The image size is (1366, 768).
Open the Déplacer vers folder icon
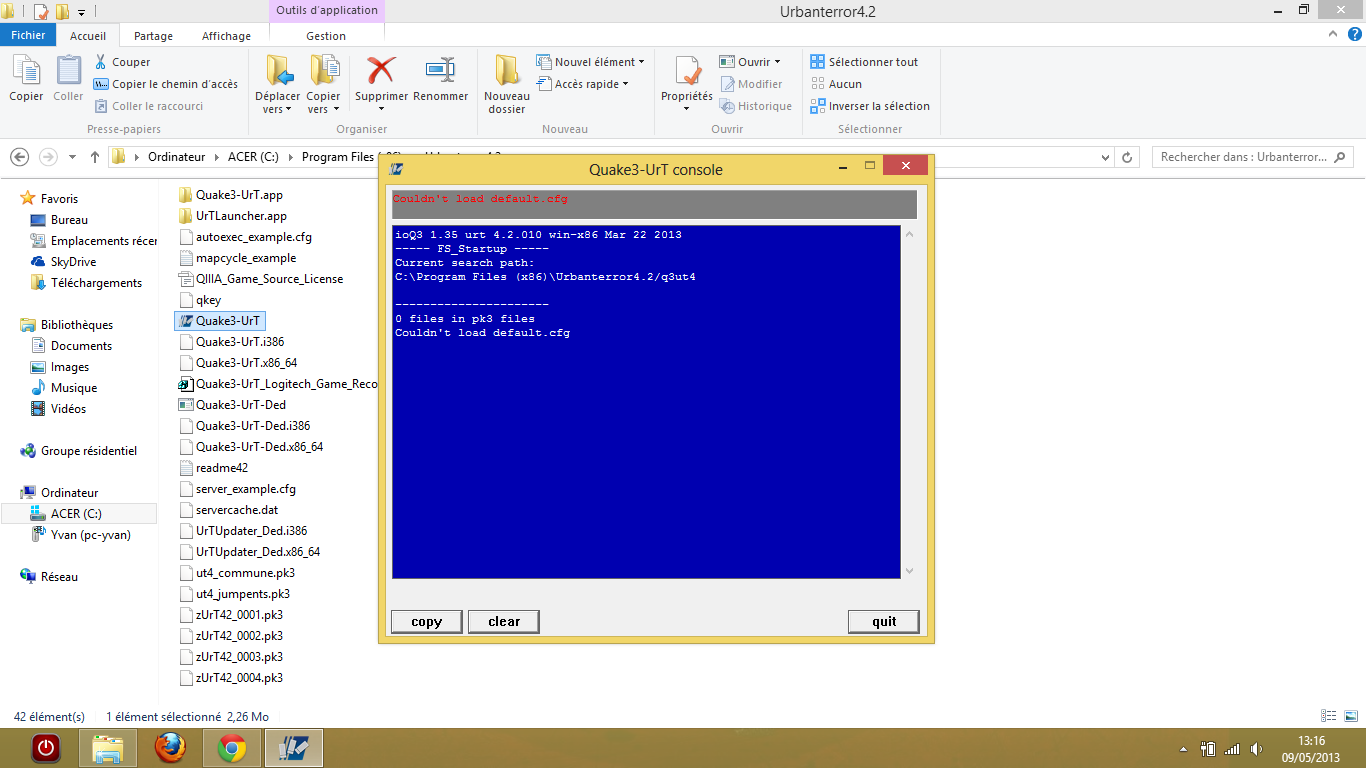click(277, 84)
